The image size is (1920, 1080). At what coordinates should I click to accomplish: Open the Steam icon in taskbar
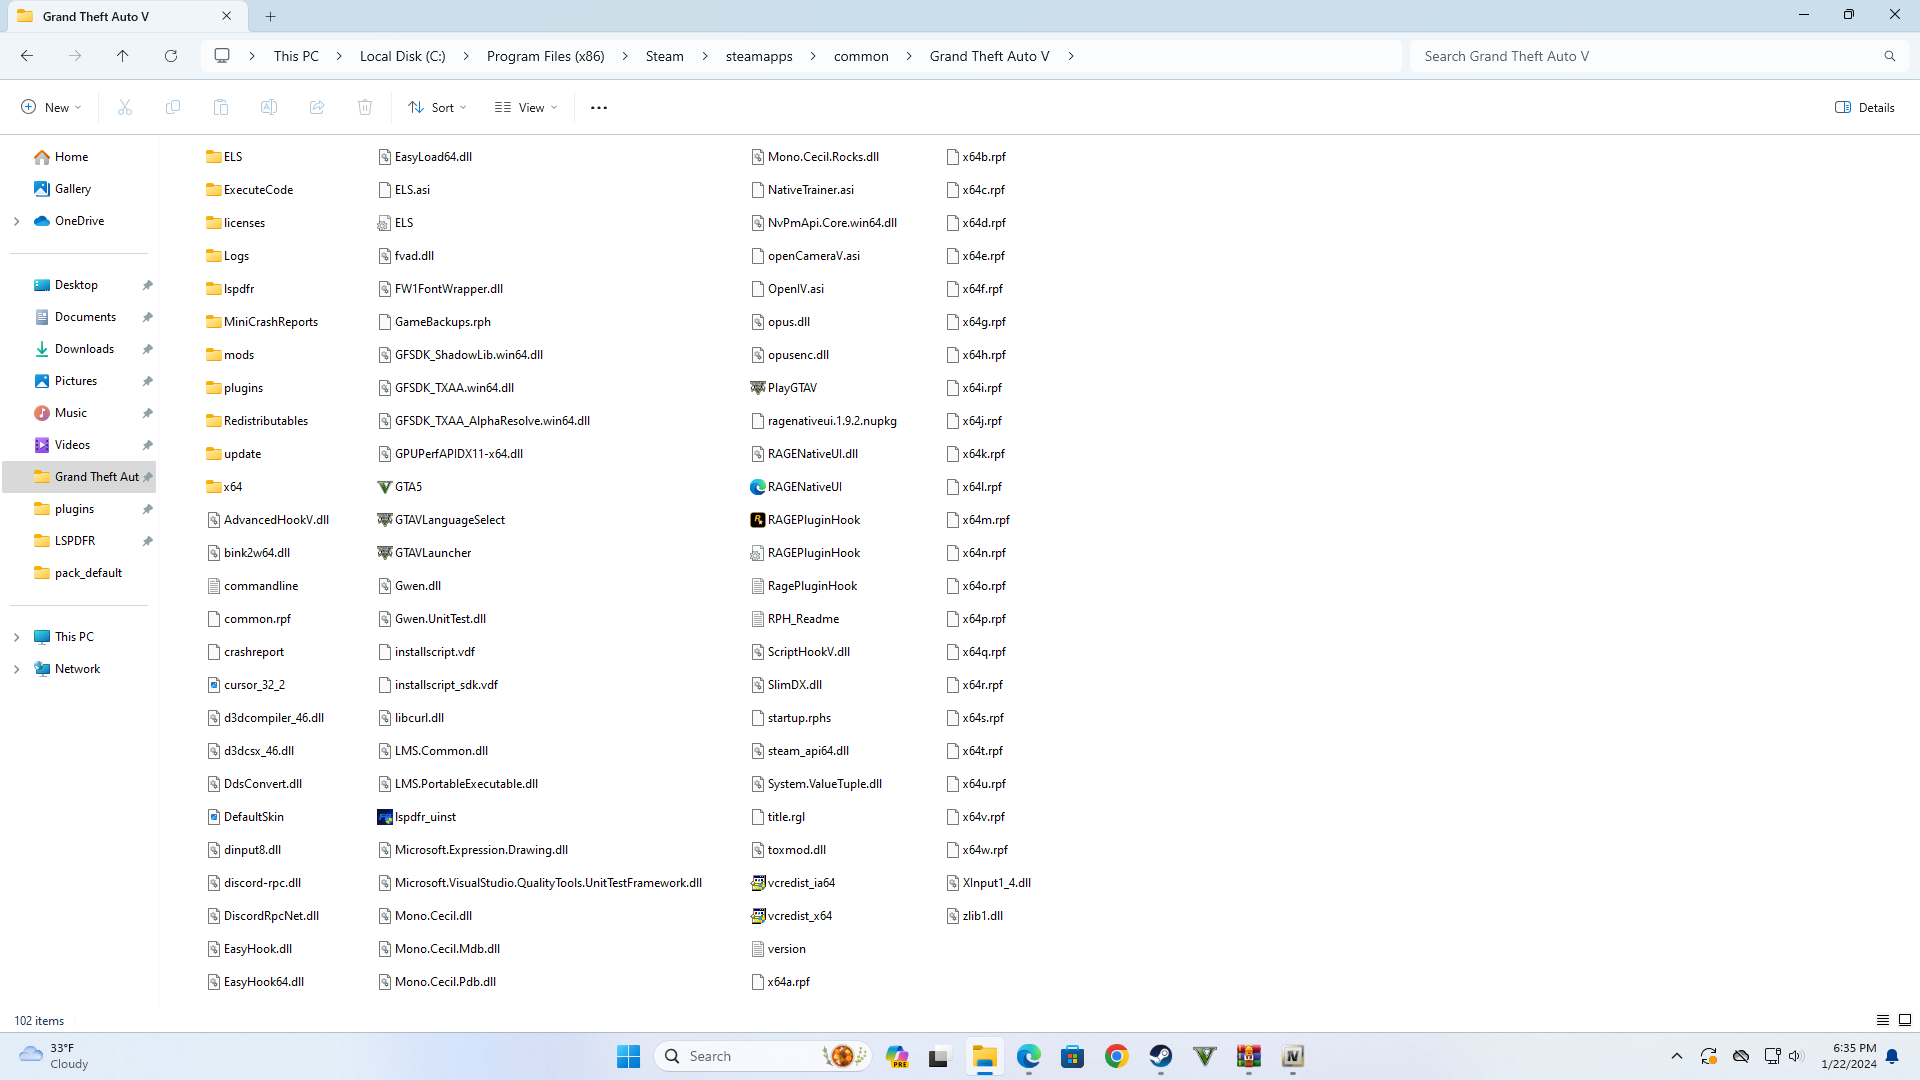[x=1160, y=1056]
